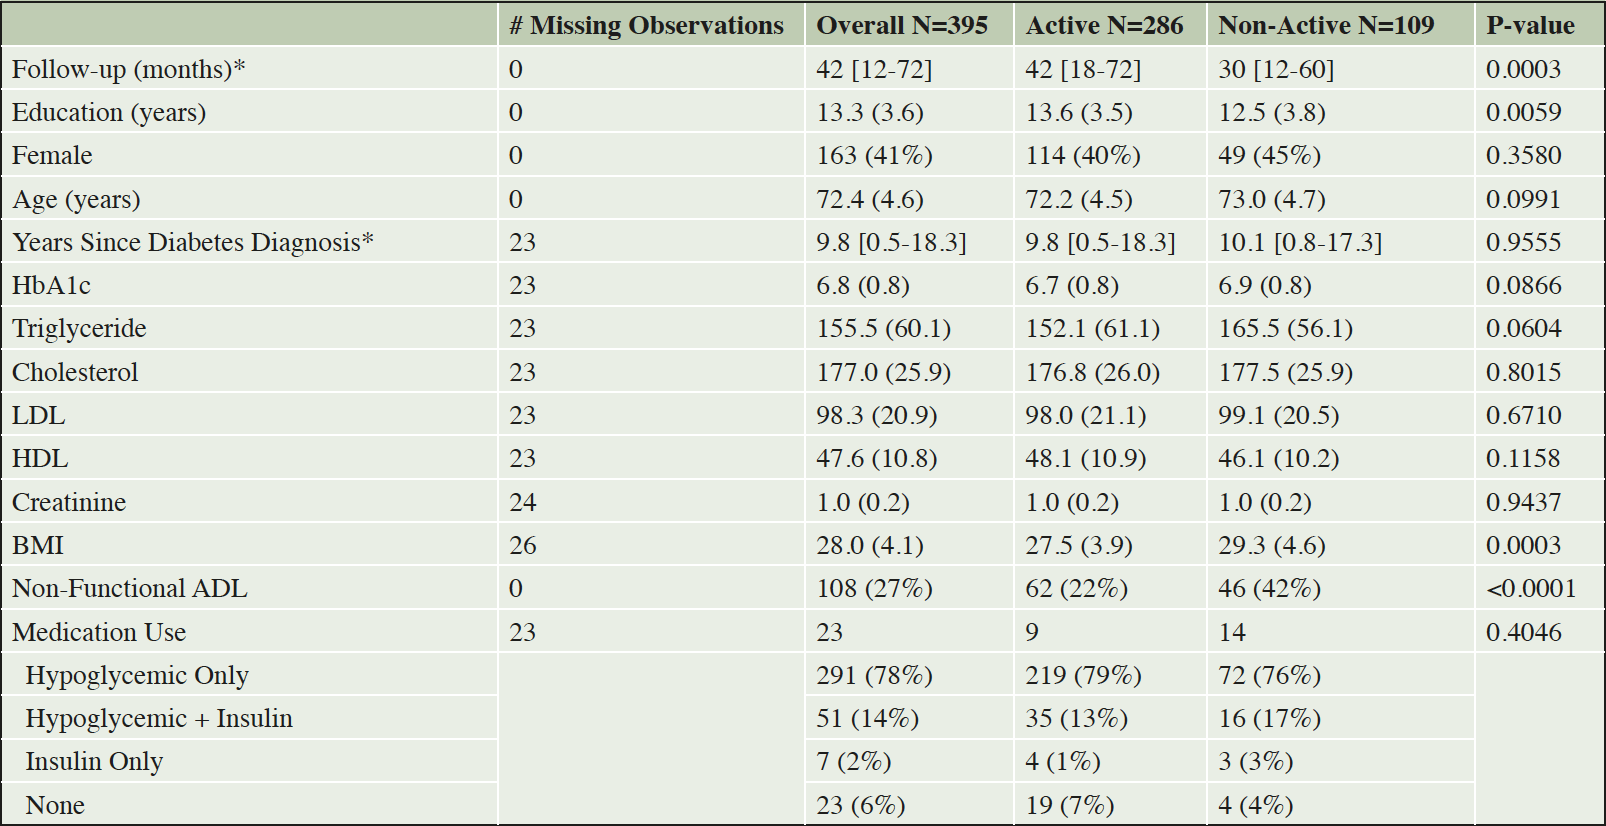The image size is (1606, 826).
Task: Click the HbA1c row label
Action: click(x=51, y=286)
